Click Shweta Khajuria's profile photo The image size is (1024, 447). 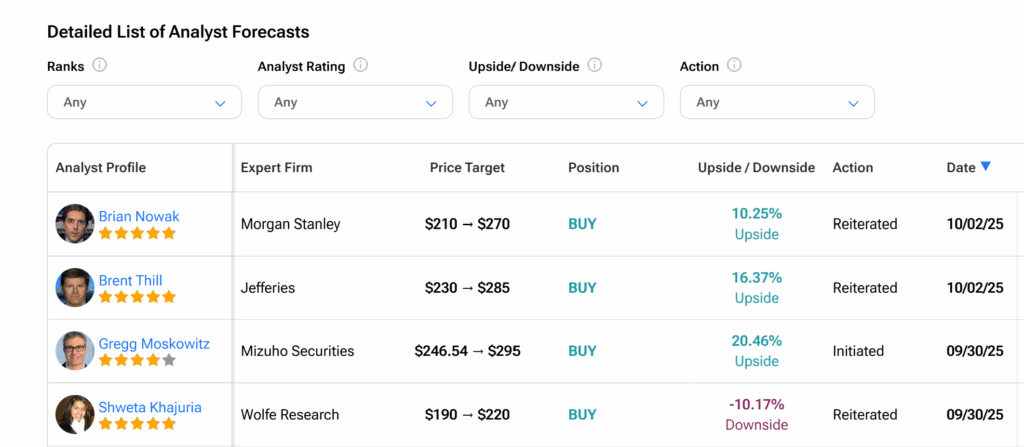(x=75, y=414)
